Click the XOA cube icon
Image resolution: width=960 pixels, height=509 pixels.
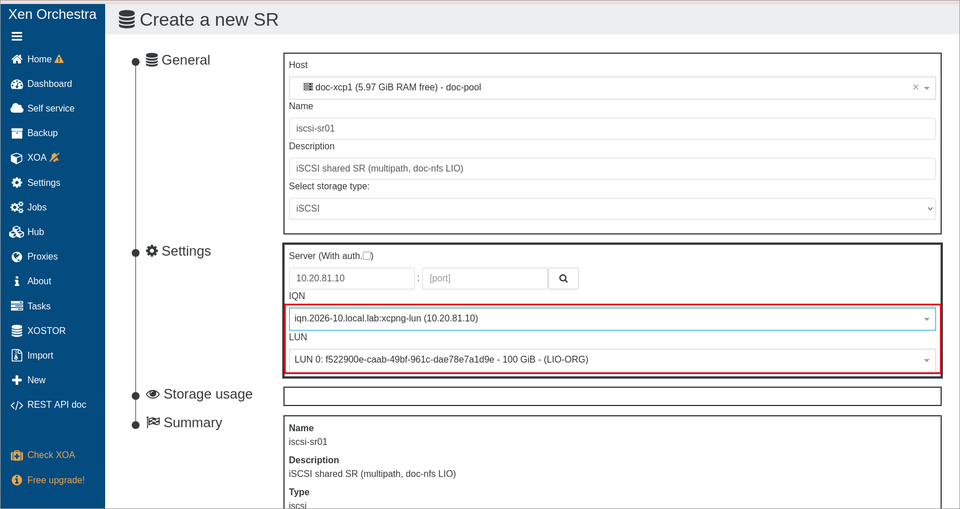click(x=17, y=158)
